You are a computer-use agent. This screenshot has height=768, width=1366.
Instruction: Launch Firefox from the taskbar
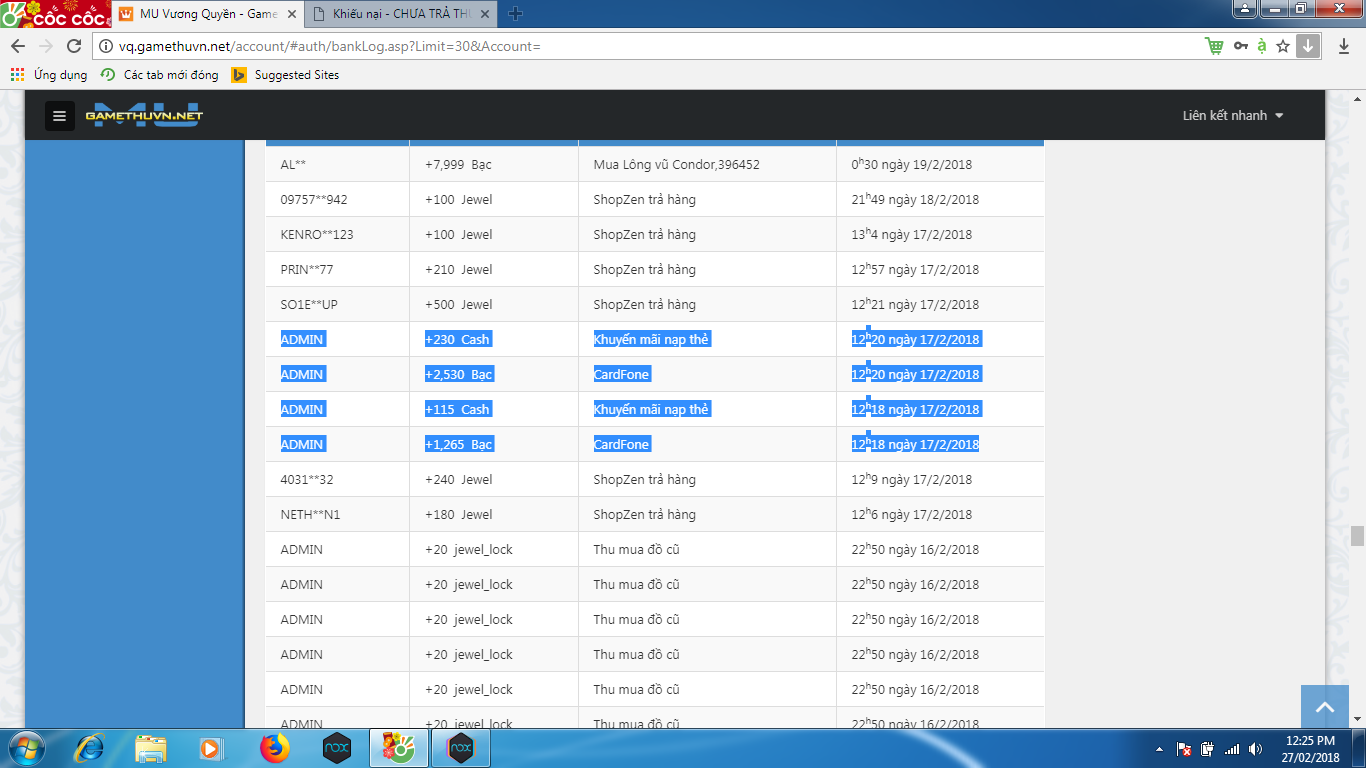click(273, 747)
